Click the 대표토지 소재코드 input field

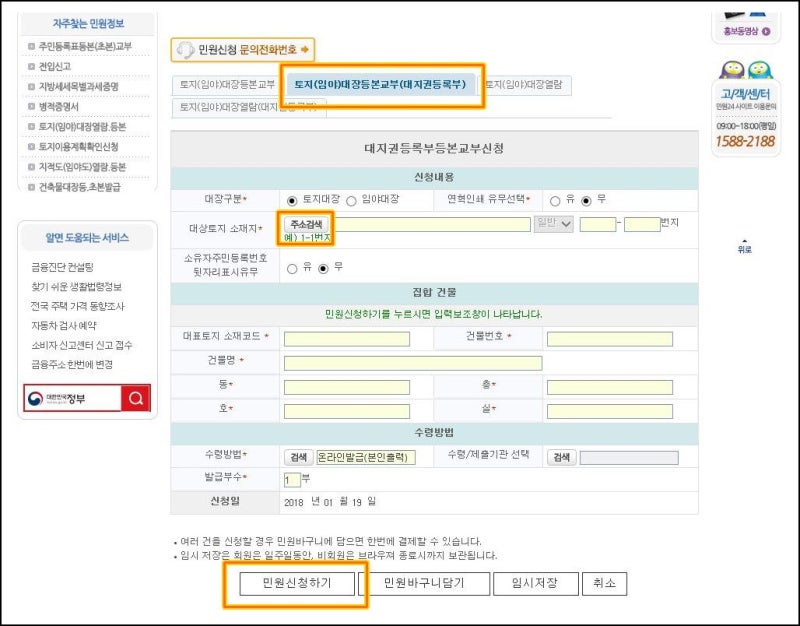tap(347, 339)
